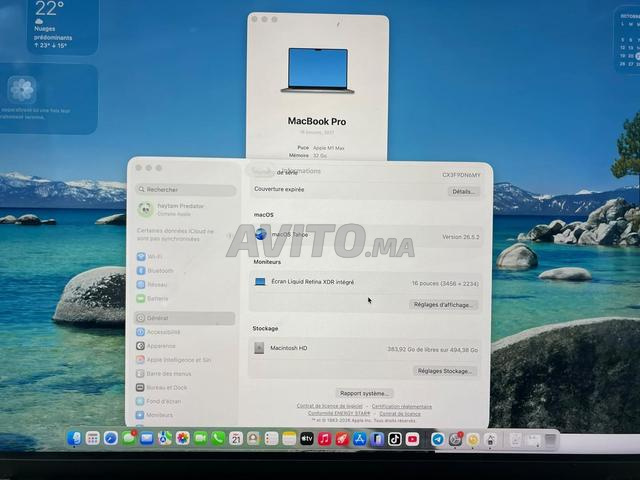Open Réglages Stockage… button

pos(445,371)
